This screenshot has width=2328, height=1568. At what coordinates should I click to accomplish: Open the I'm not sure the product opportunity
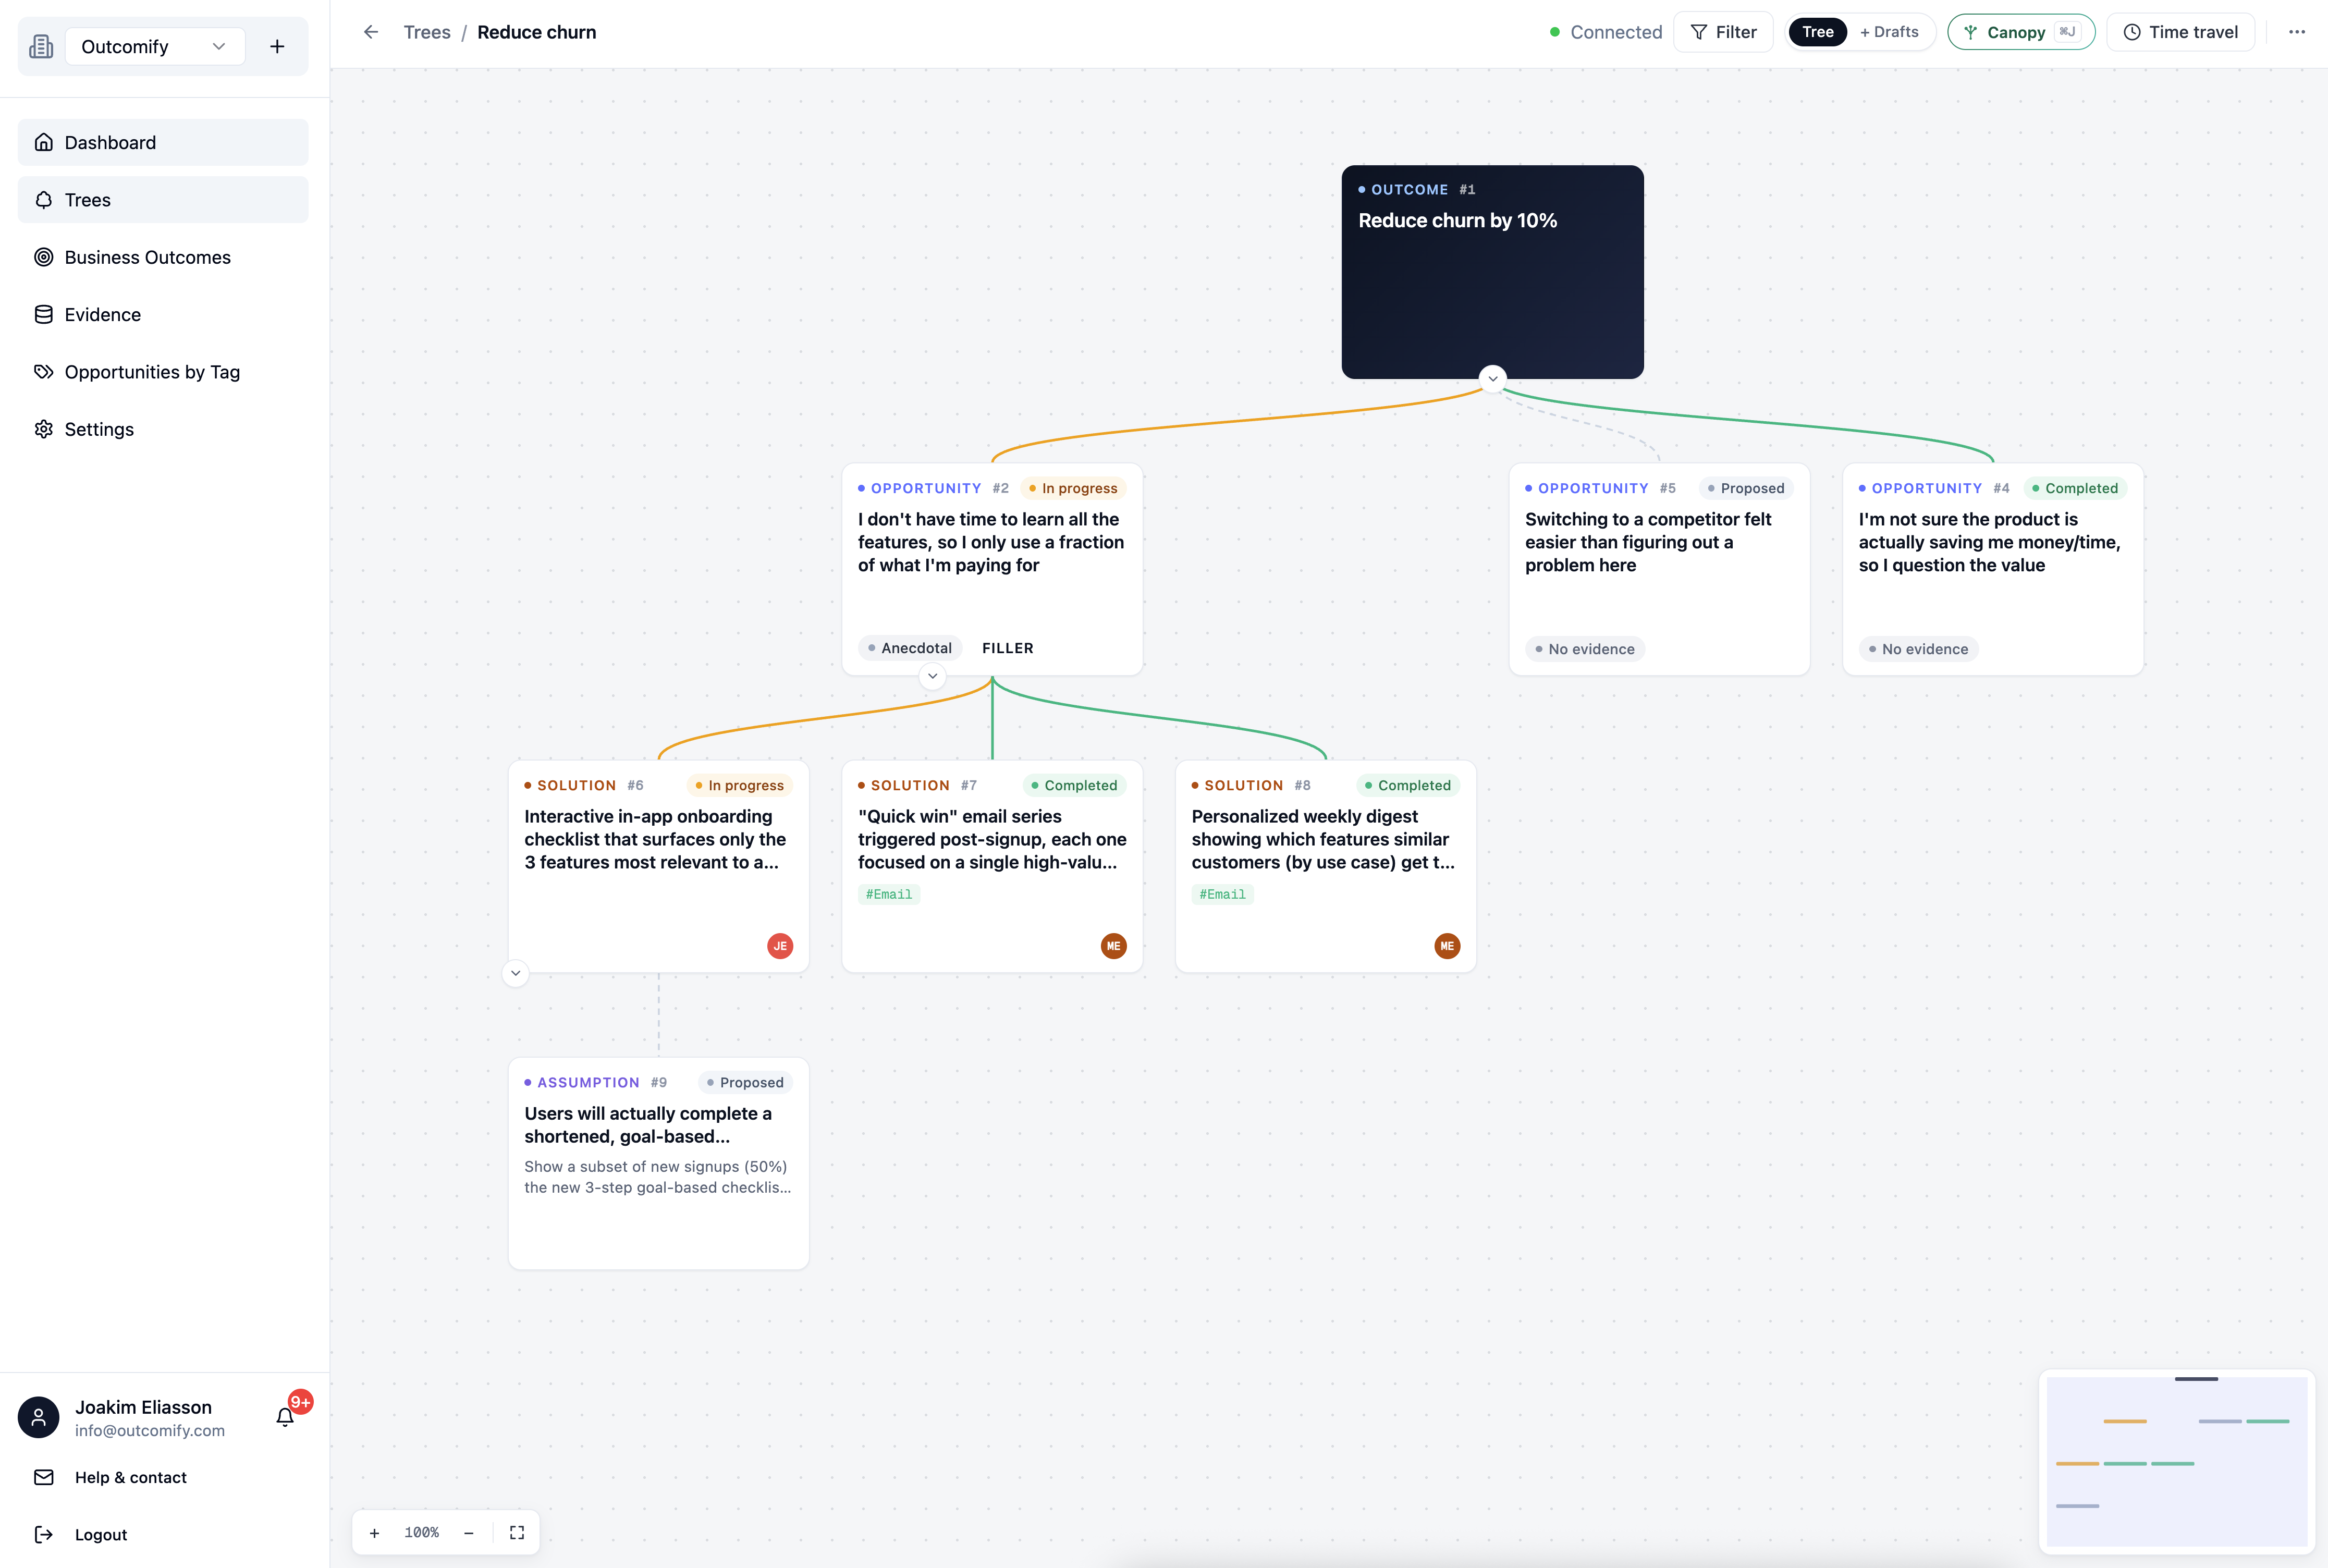point(1993,568)
